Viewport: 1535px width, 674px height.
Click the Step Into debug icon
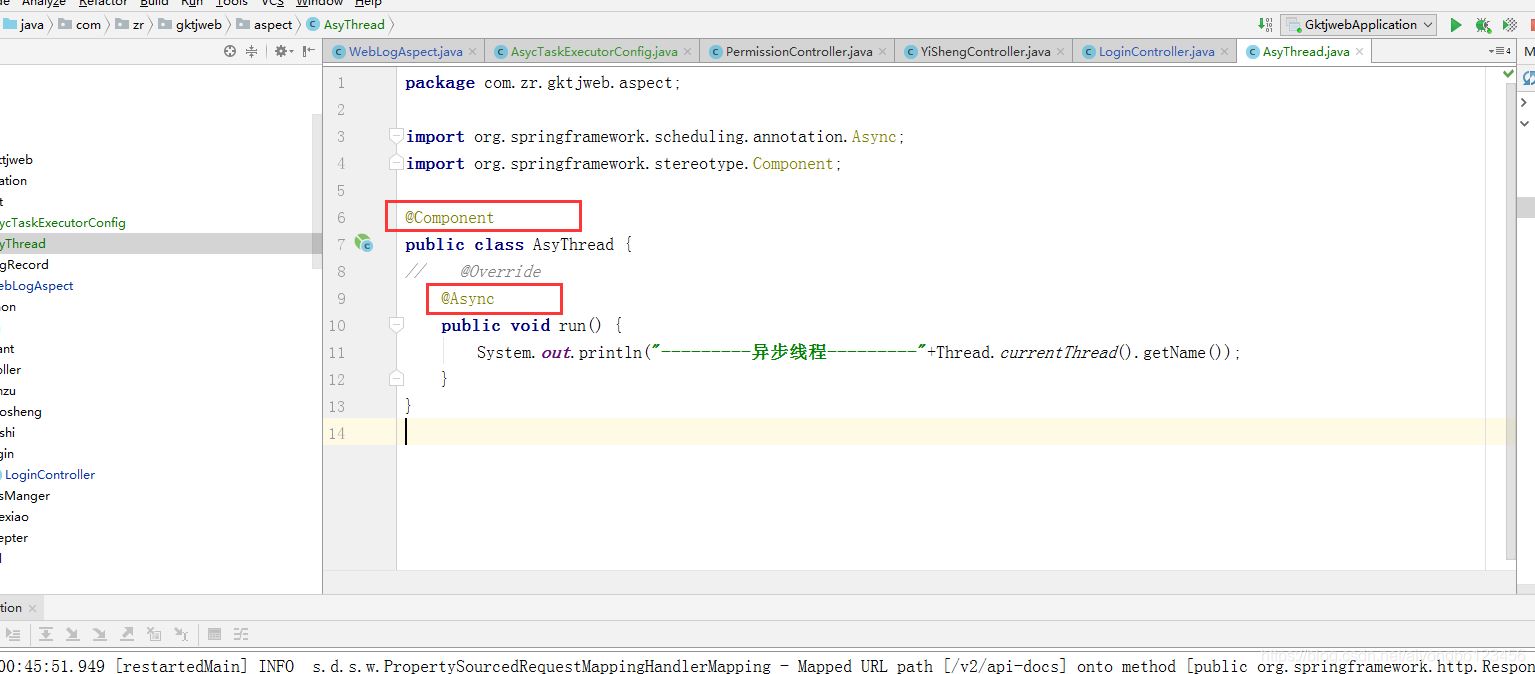(73, 634)
